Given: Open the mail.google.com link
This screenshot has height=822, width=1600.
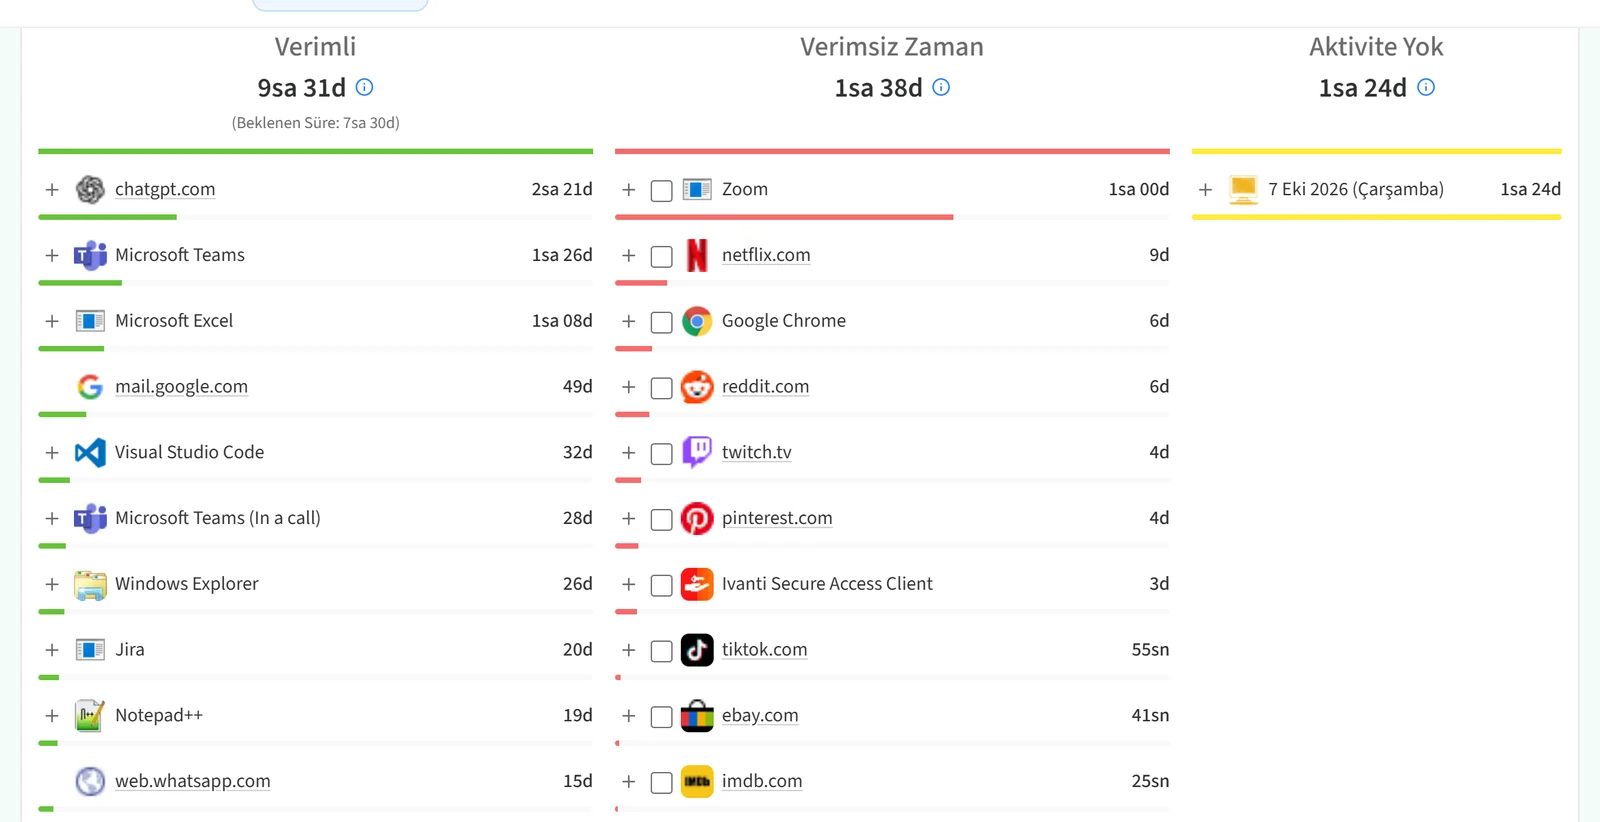Looking at the screenshot, I should pyautogui.click(x=181, y=387).
